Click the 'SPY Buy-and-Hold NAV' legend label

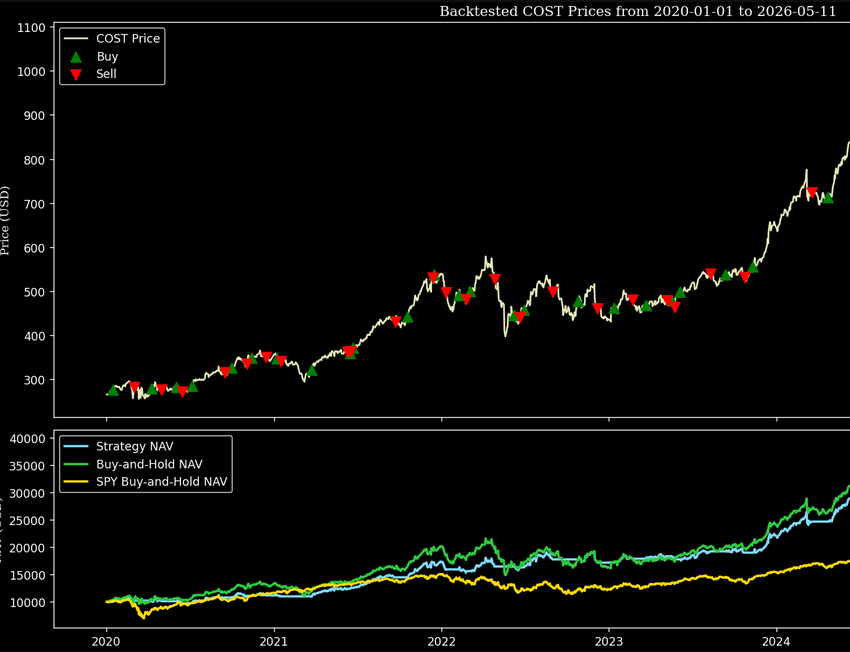tap(162, 482)
